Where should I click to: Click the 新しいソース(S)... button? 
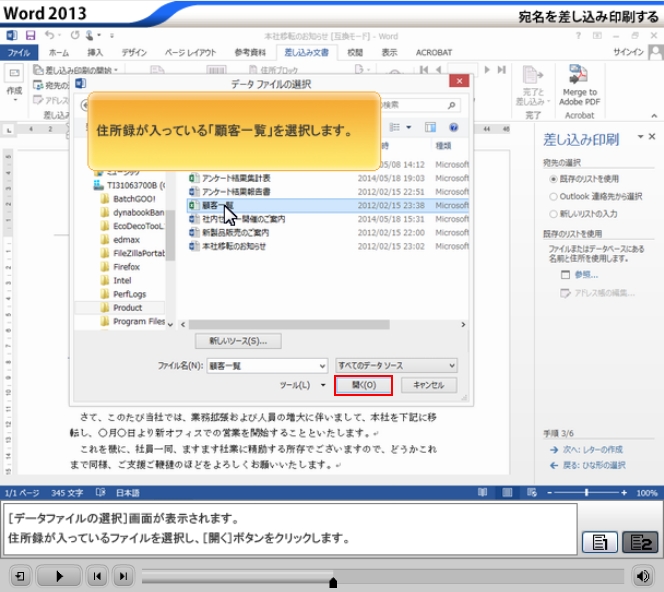pos(238,341)
